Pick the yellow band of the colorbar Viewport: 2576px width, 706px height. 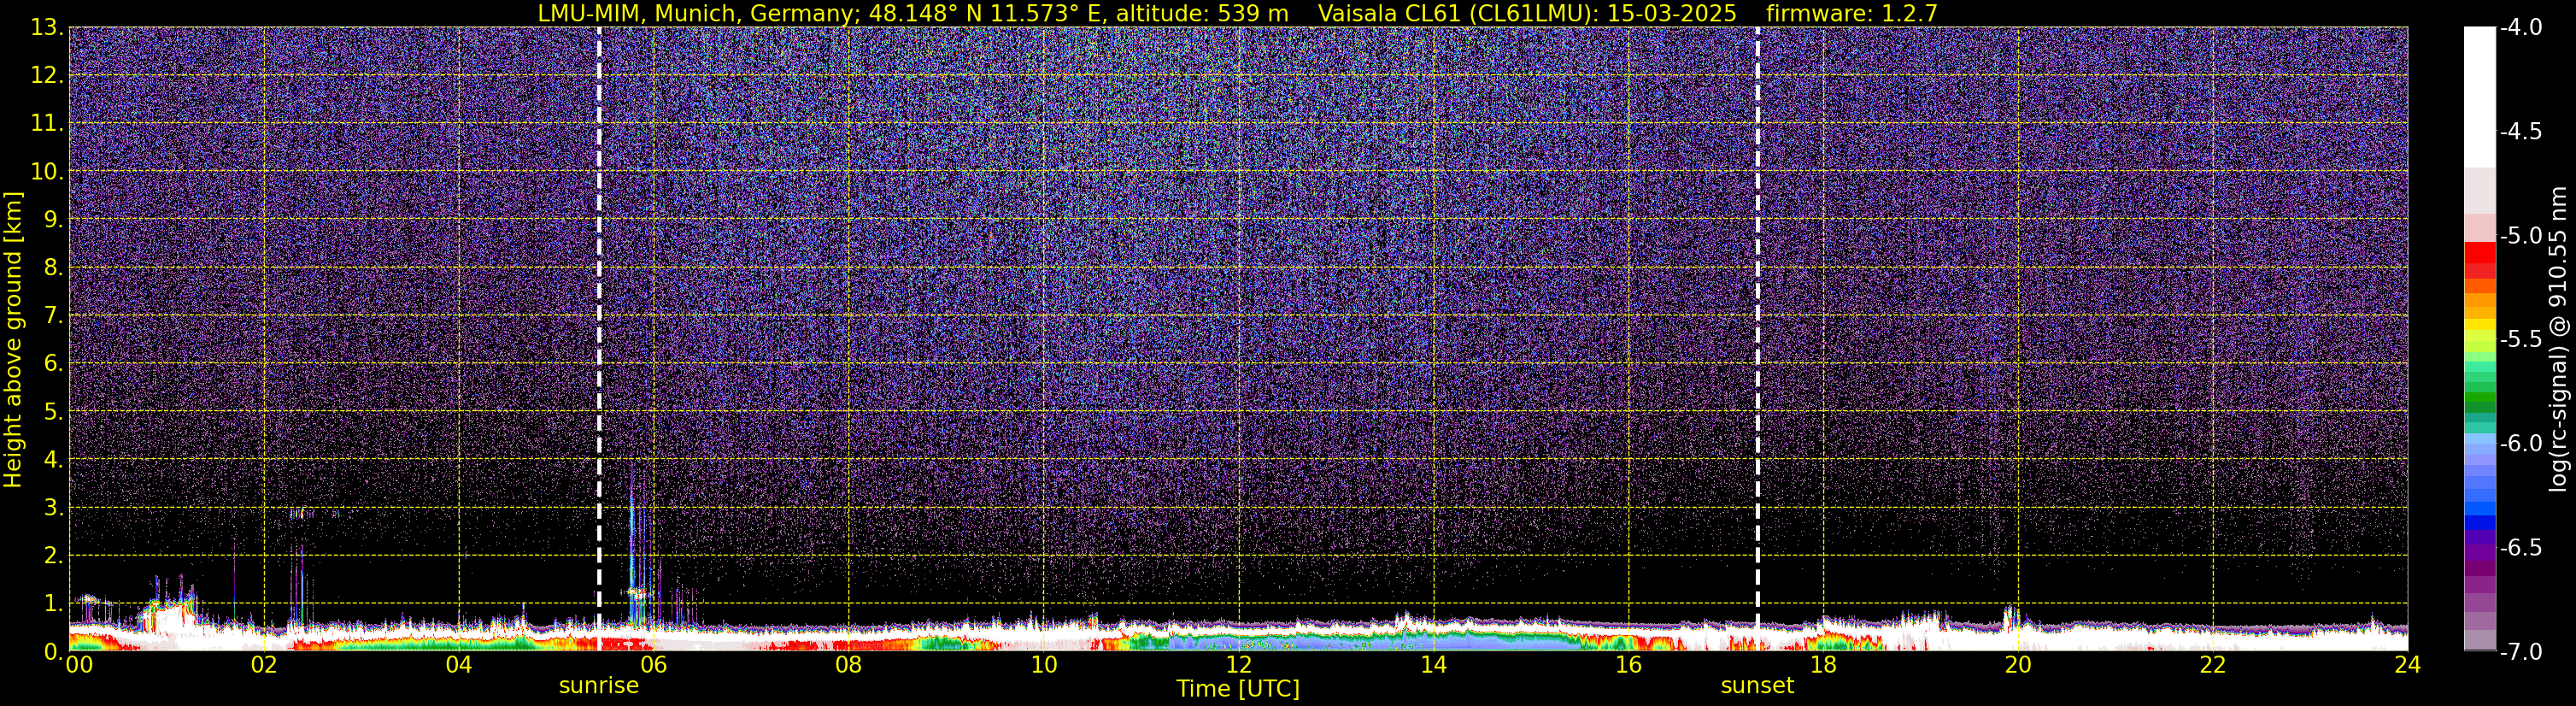click(x=2480, y=324)
